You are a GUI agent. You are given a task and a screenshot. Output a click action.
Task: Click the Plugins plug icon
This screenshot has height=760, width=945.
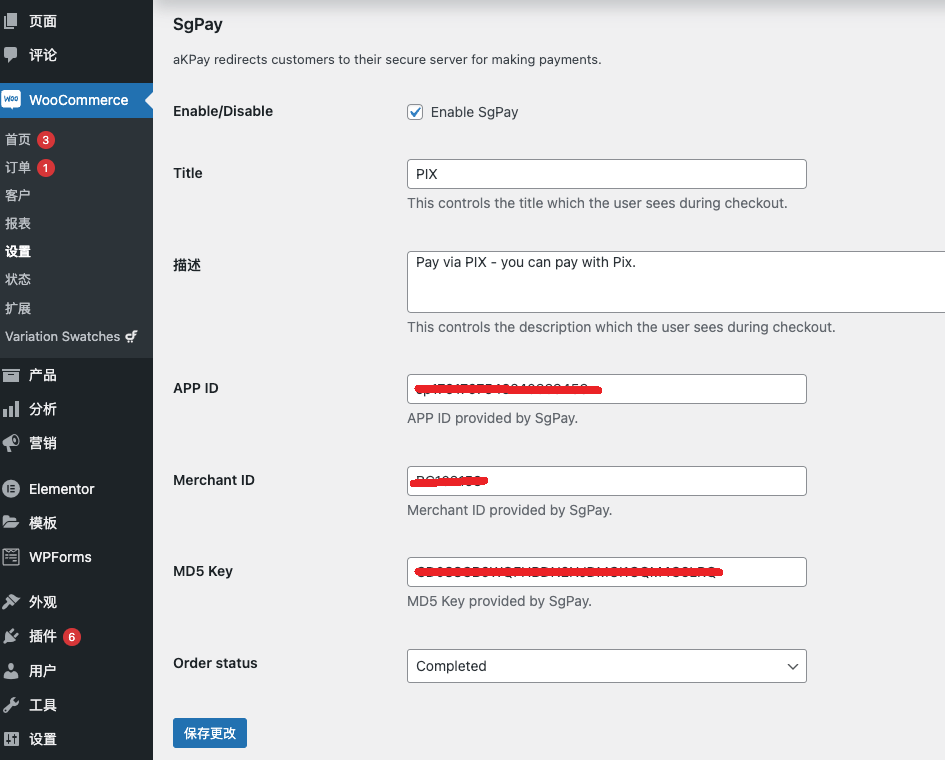[x=11, y=636]
